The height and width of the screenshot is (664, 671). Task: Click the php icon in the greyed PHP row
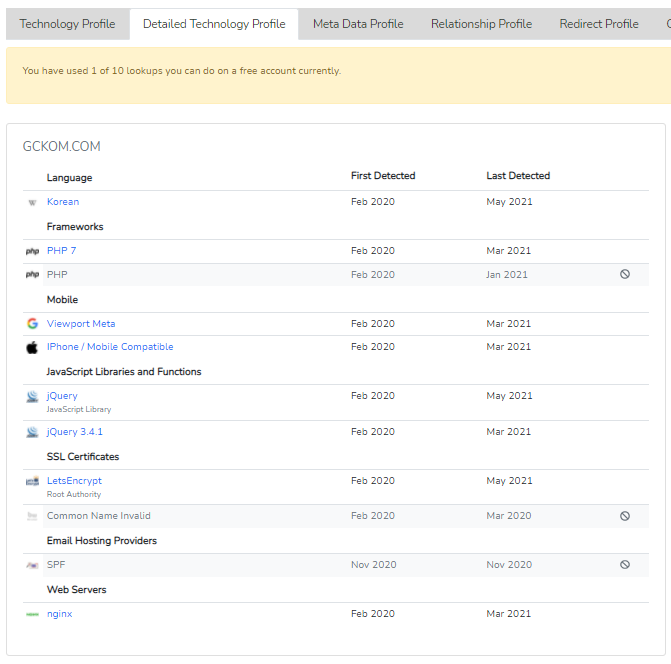point(33,275)
